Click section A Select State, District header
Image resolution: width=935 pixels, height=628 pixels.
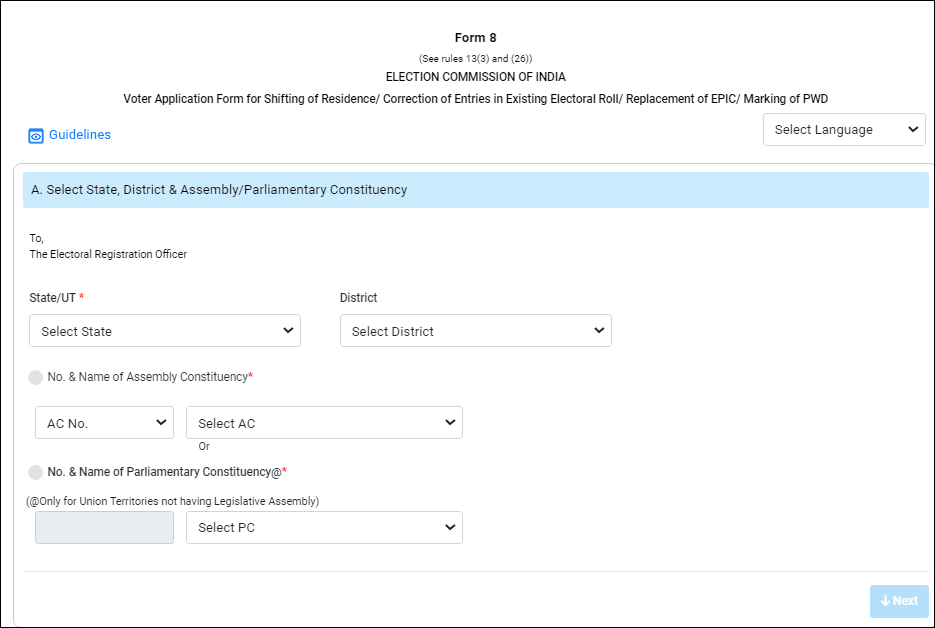(x=220, y=190)
